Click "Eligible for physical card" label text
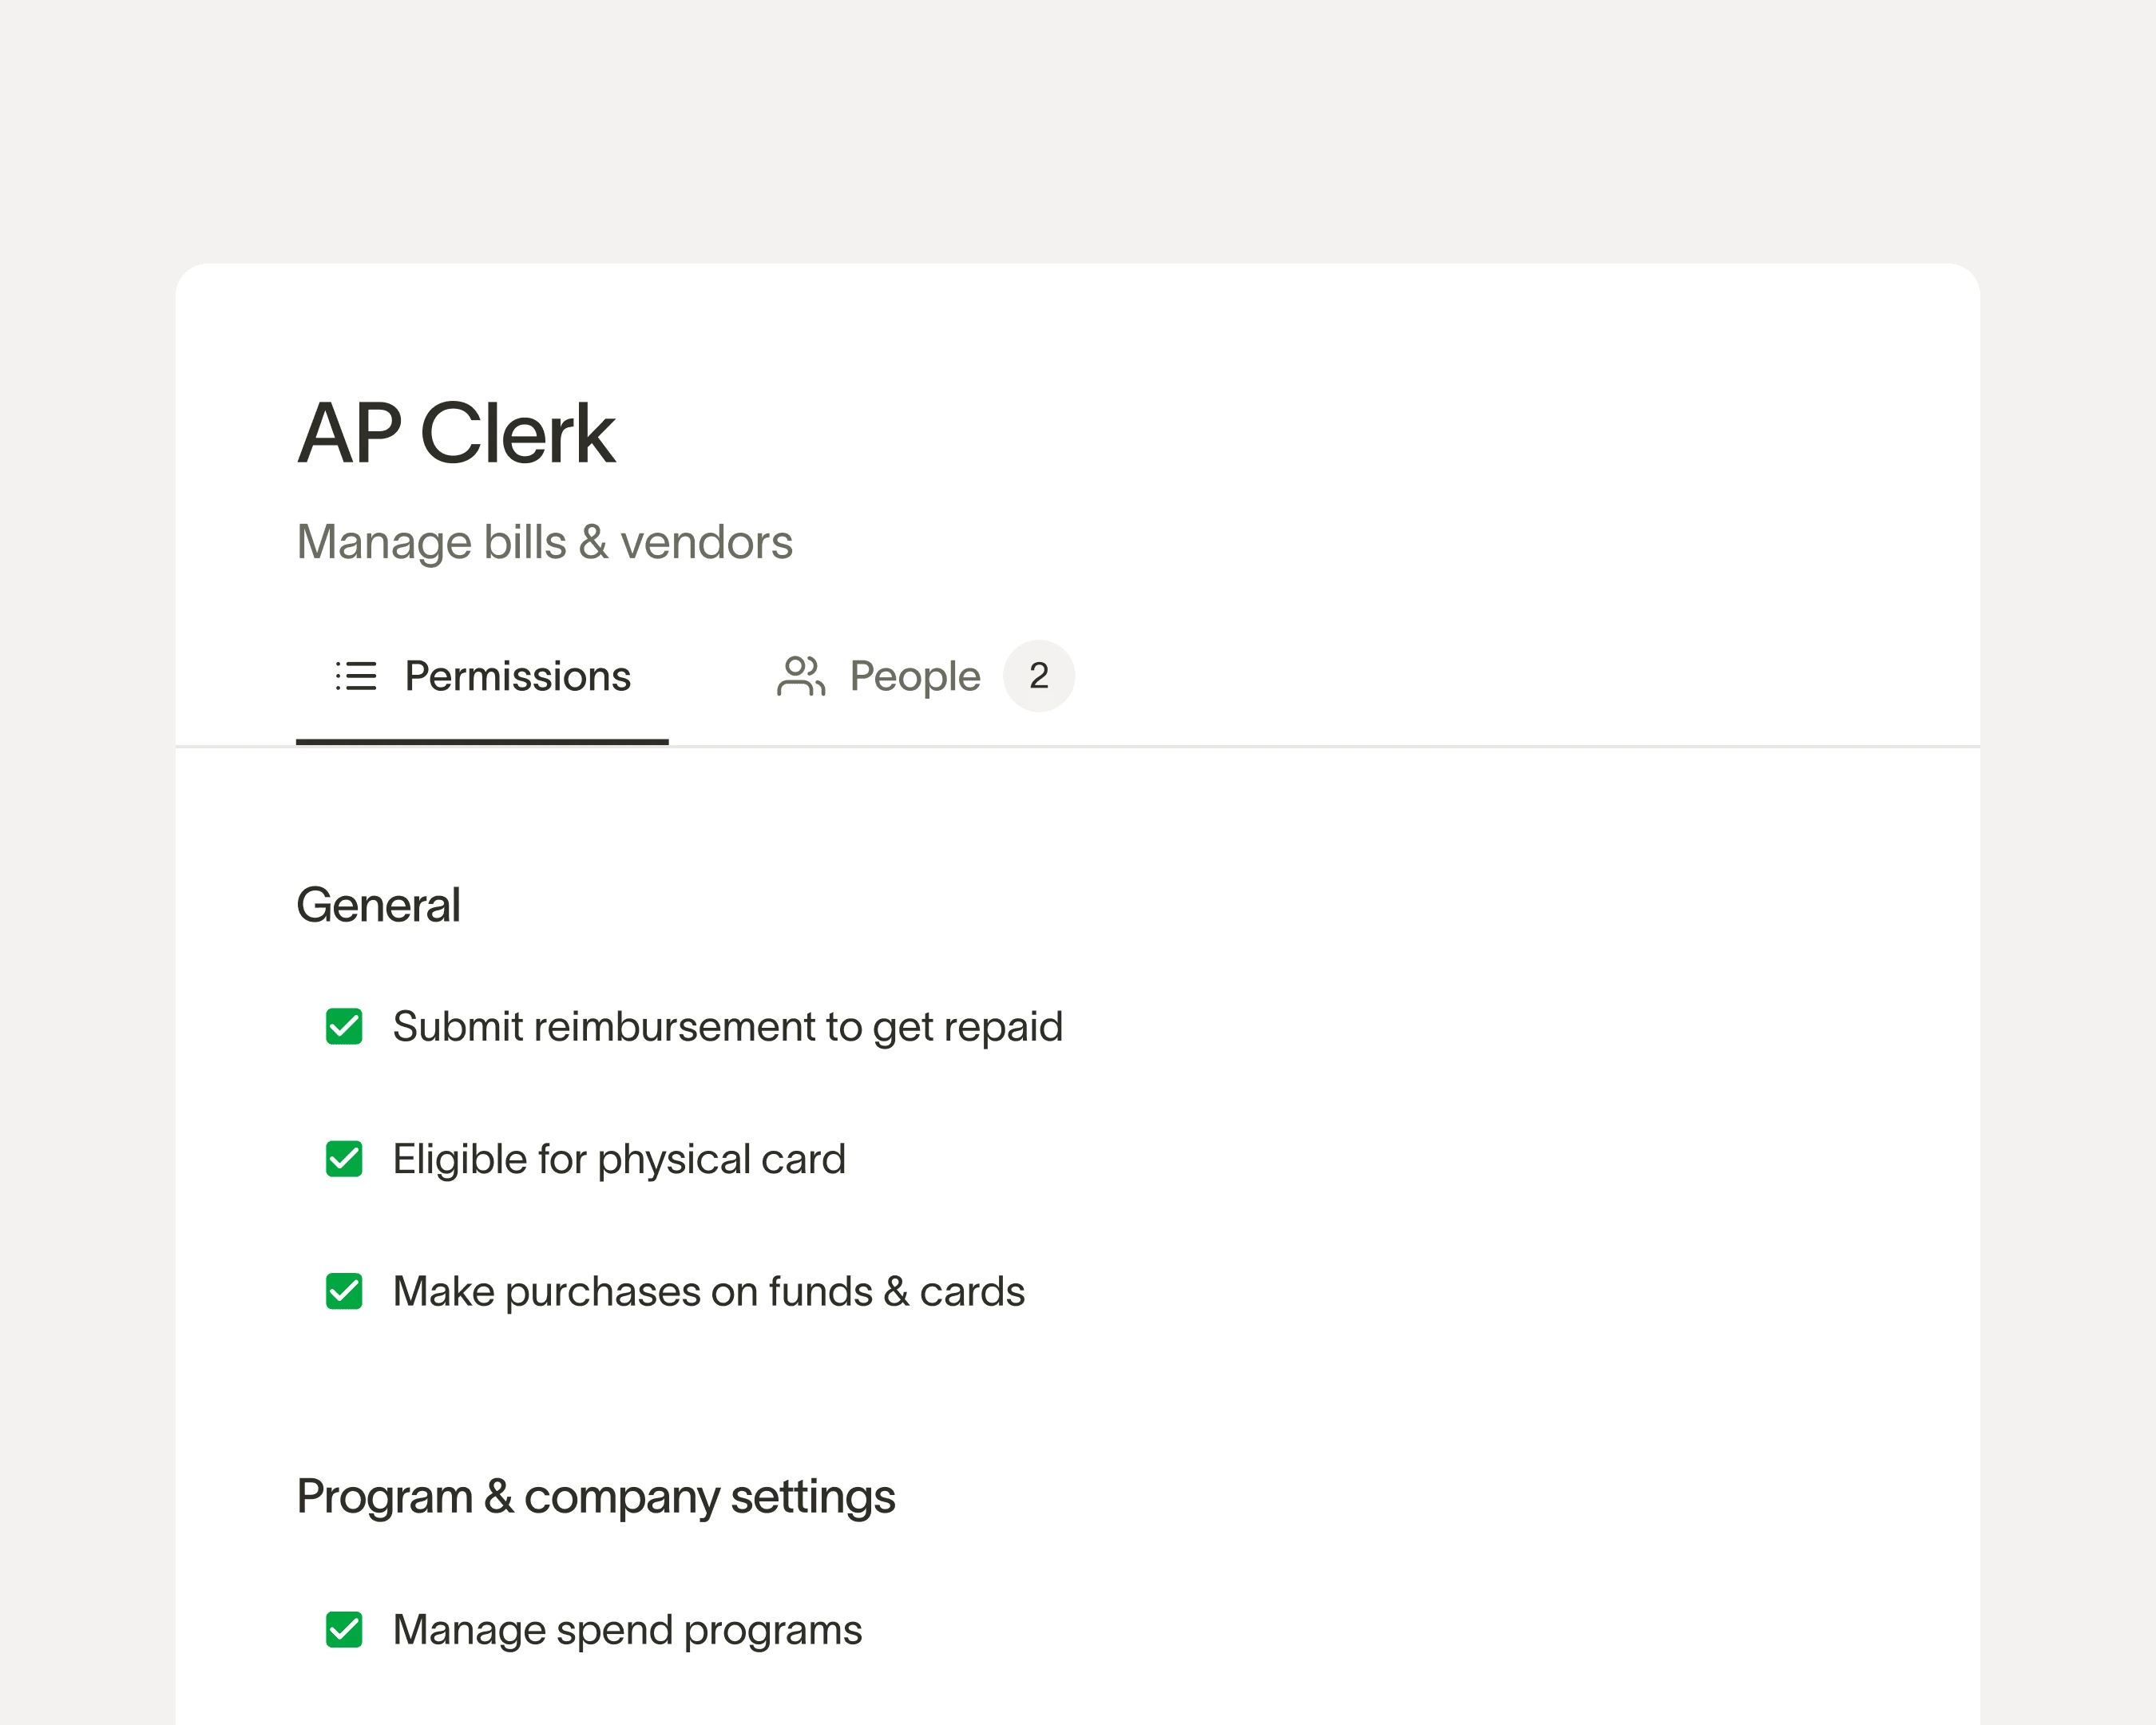2156x1725 pixels. [620, 1159]
